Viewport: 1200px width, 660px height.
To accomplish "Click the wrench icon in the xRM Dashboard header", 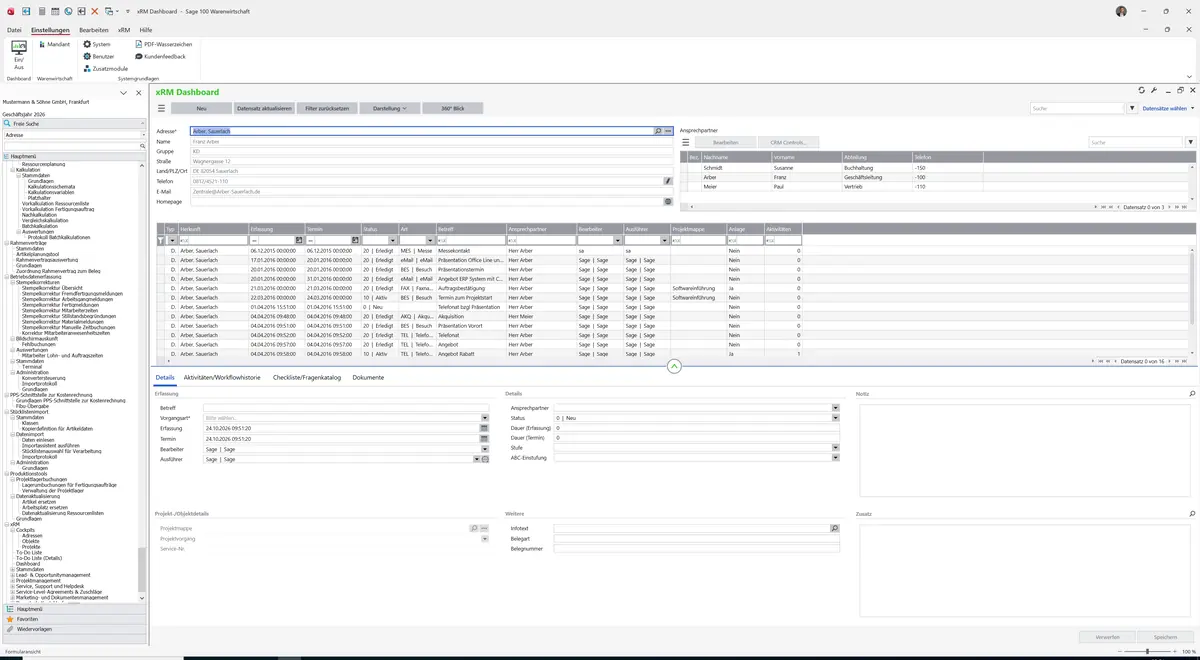I will click(x=1154, y=90).
